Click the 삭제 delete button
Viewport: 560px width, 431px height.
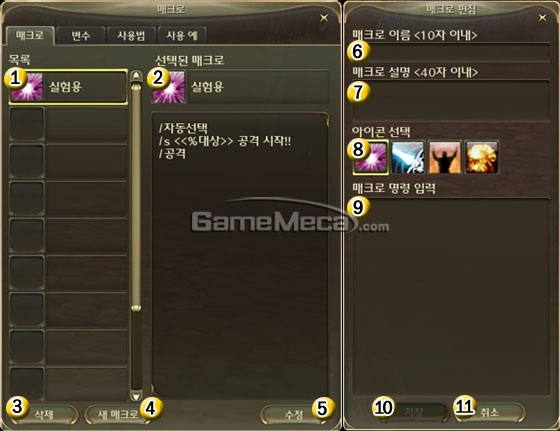click(44, 414)
